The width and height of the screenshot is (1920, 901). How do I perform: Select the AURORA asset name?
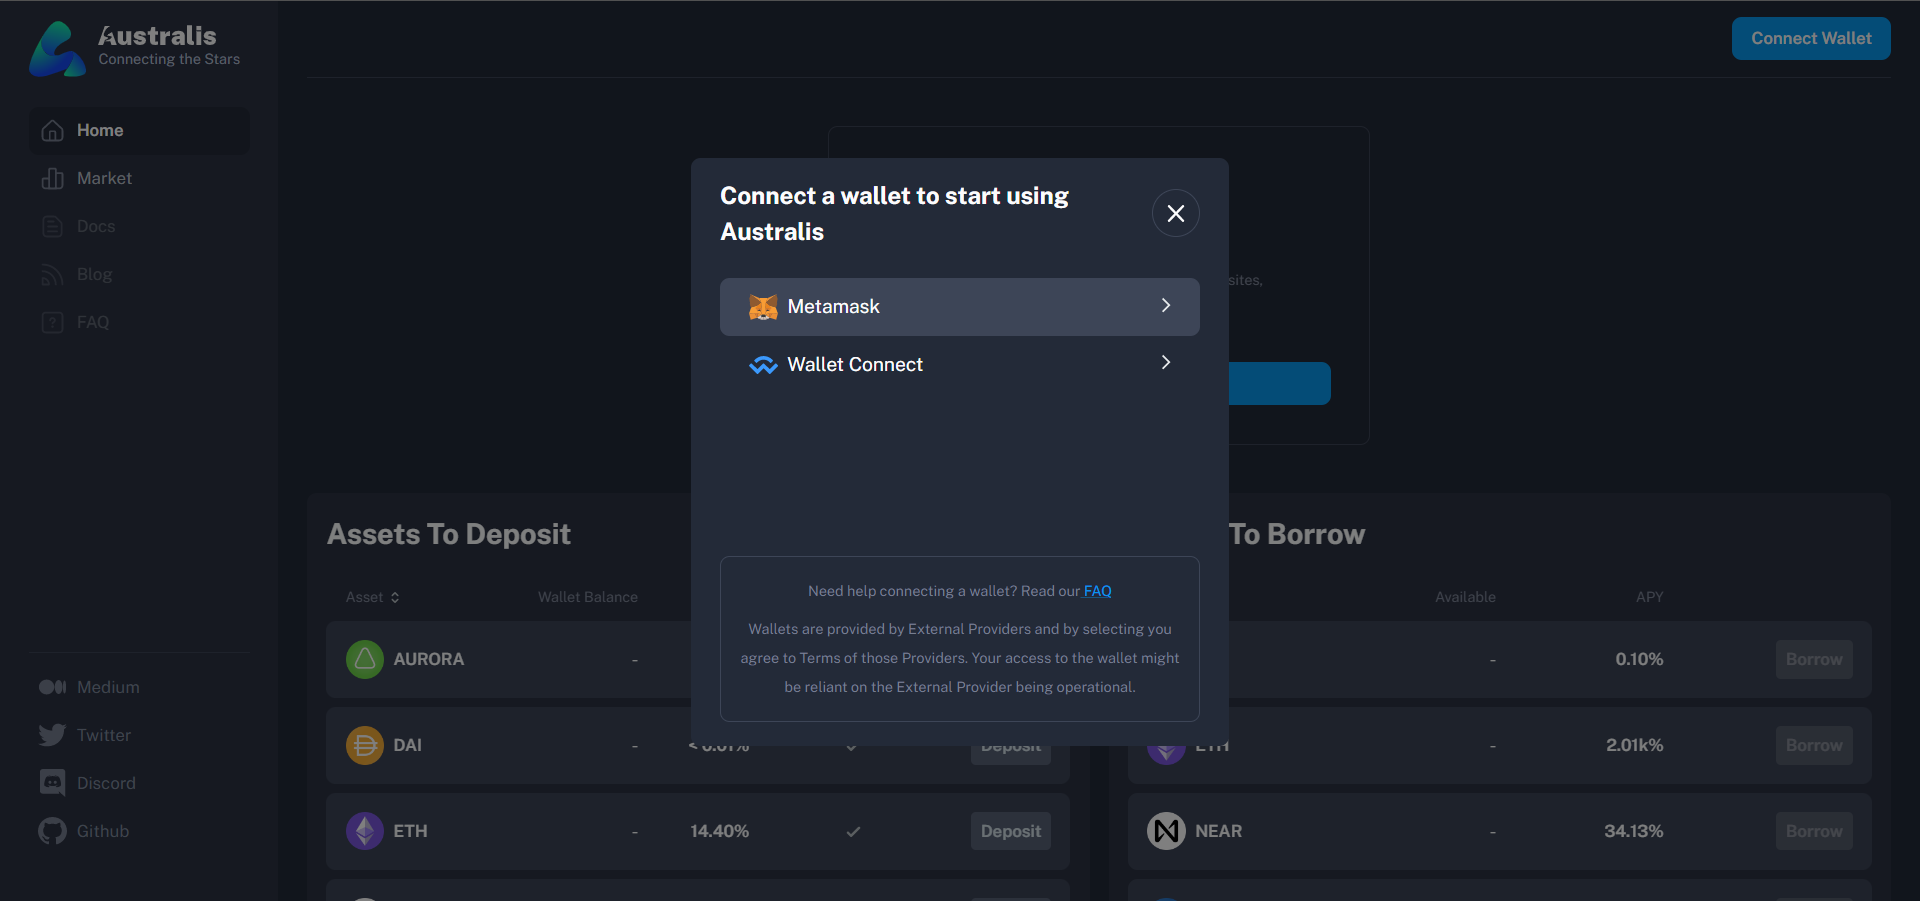click(429, 659)
